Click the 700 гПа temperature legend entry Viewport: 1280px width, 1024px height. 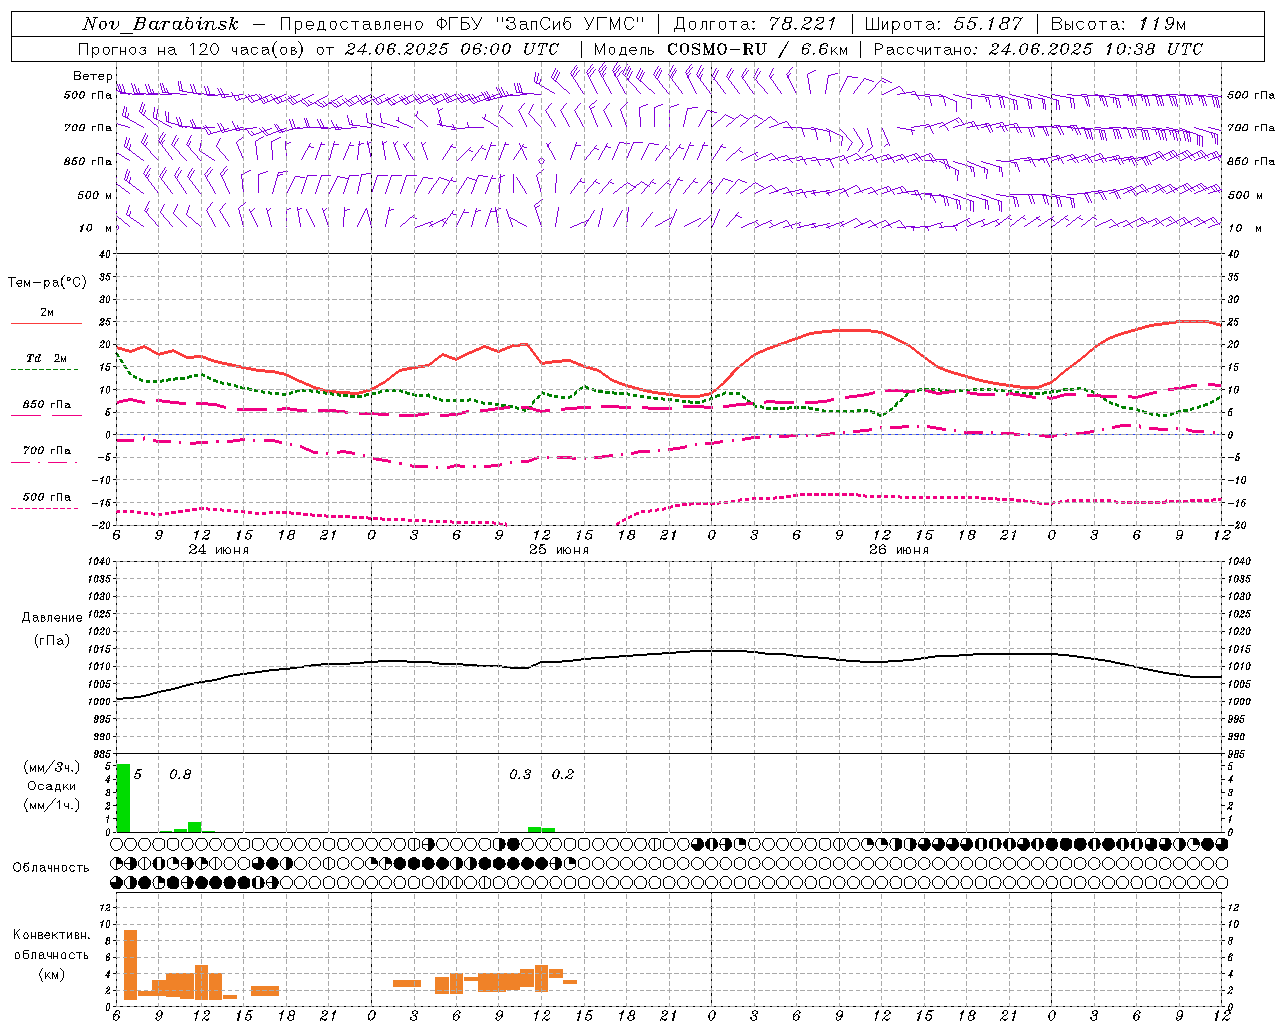[x=46, y=455]
